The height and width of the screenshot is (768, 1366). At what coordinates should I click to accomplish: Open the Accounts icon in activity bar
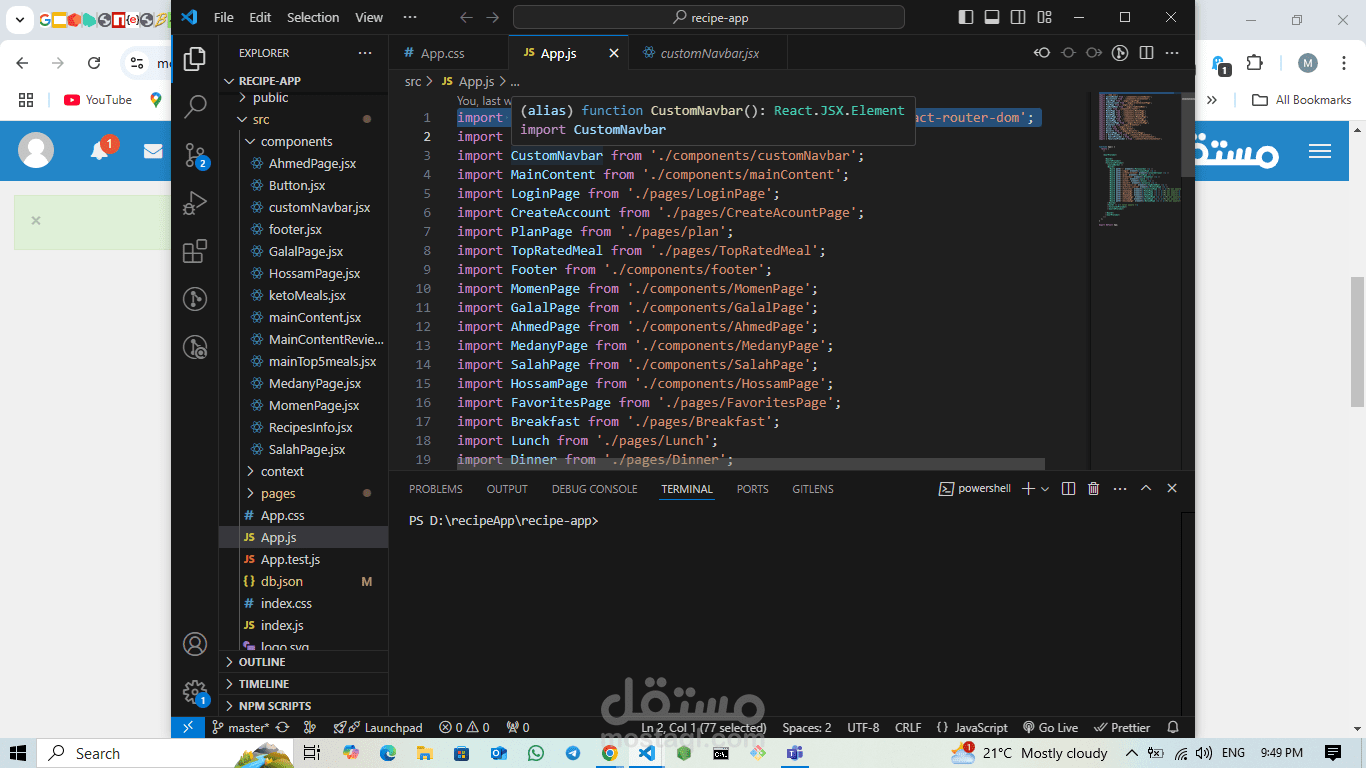coord(195,644)
